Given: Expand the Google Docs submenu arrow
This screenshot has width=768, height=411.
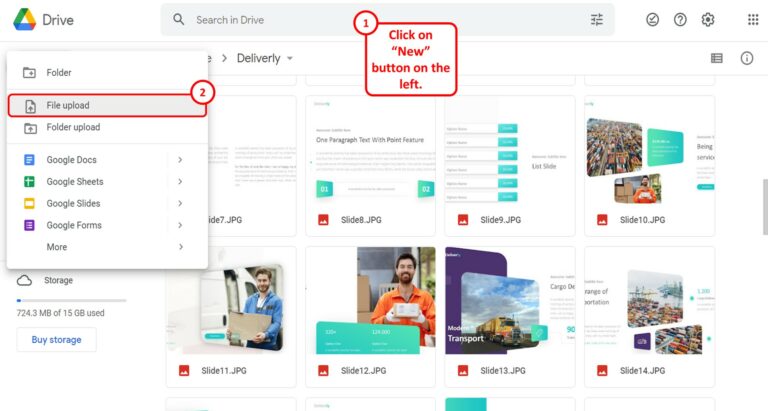Looking at the screenshot, I should (x=180, y=160).
